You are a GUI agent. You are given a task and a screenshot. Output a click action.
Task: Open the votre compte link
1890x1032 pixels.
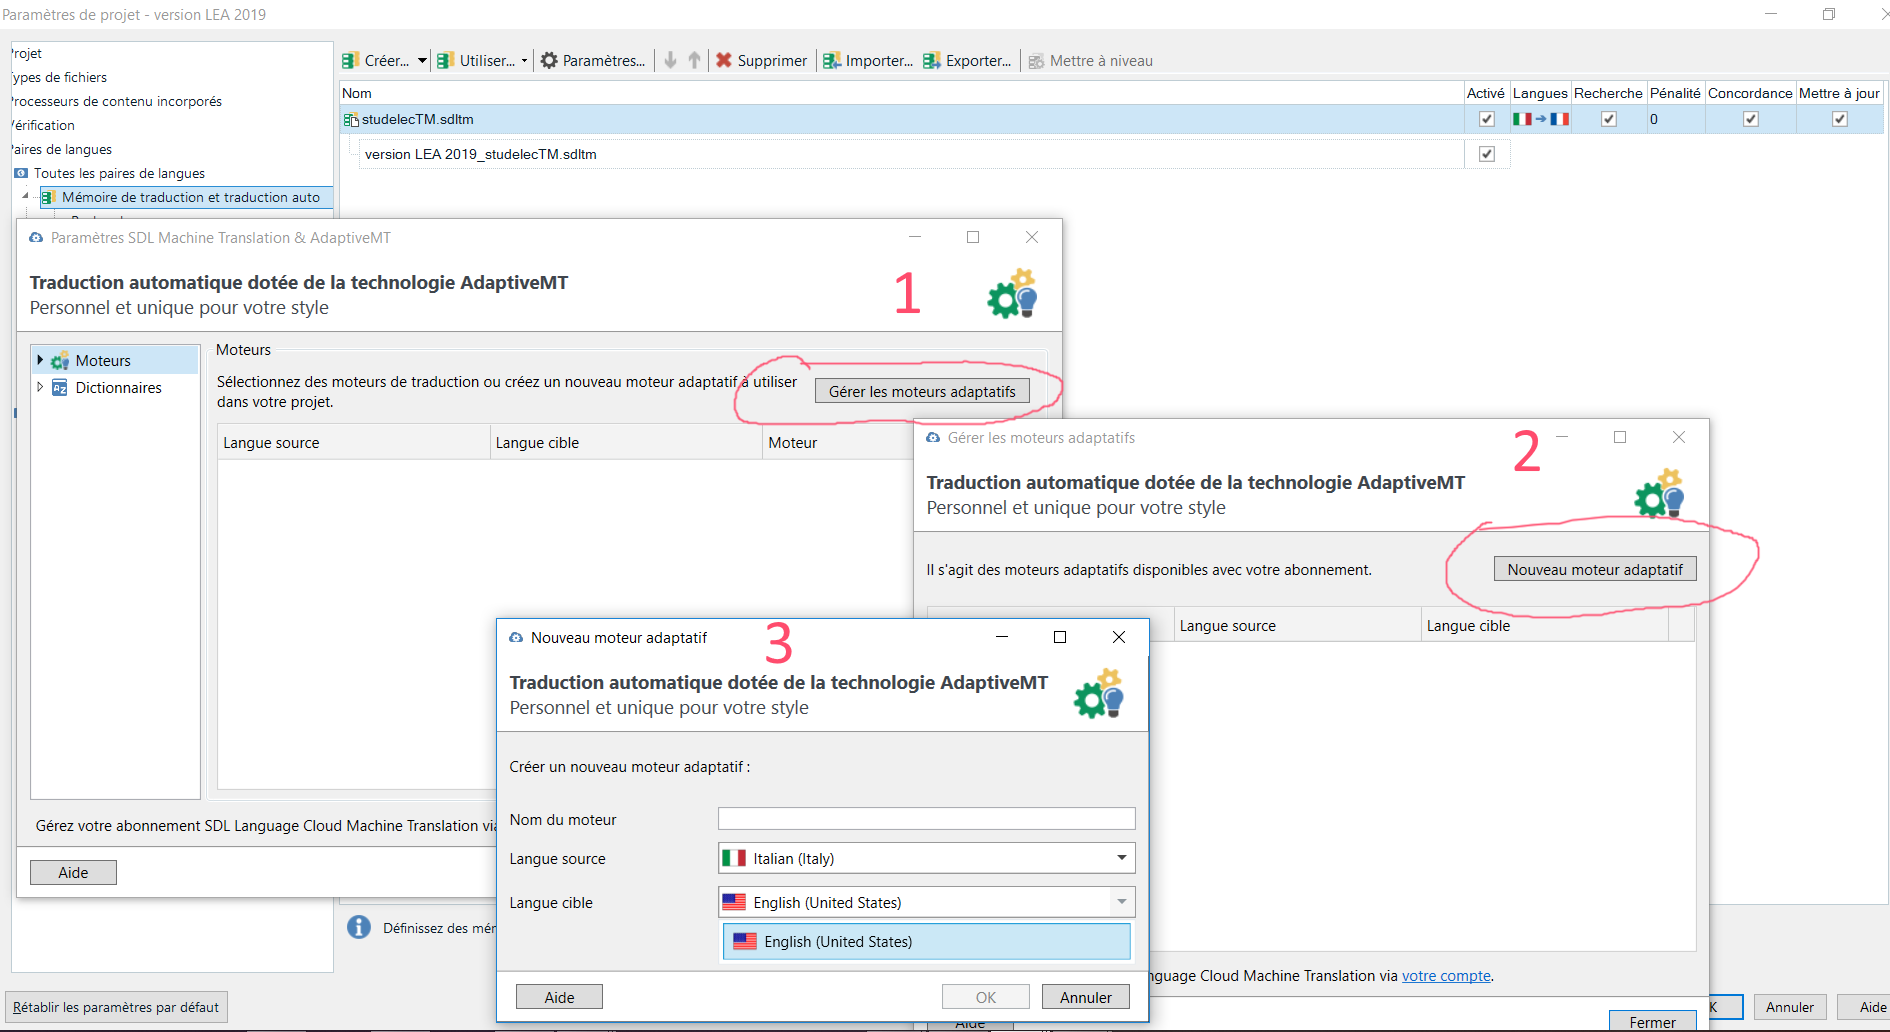click(1446, 976)
